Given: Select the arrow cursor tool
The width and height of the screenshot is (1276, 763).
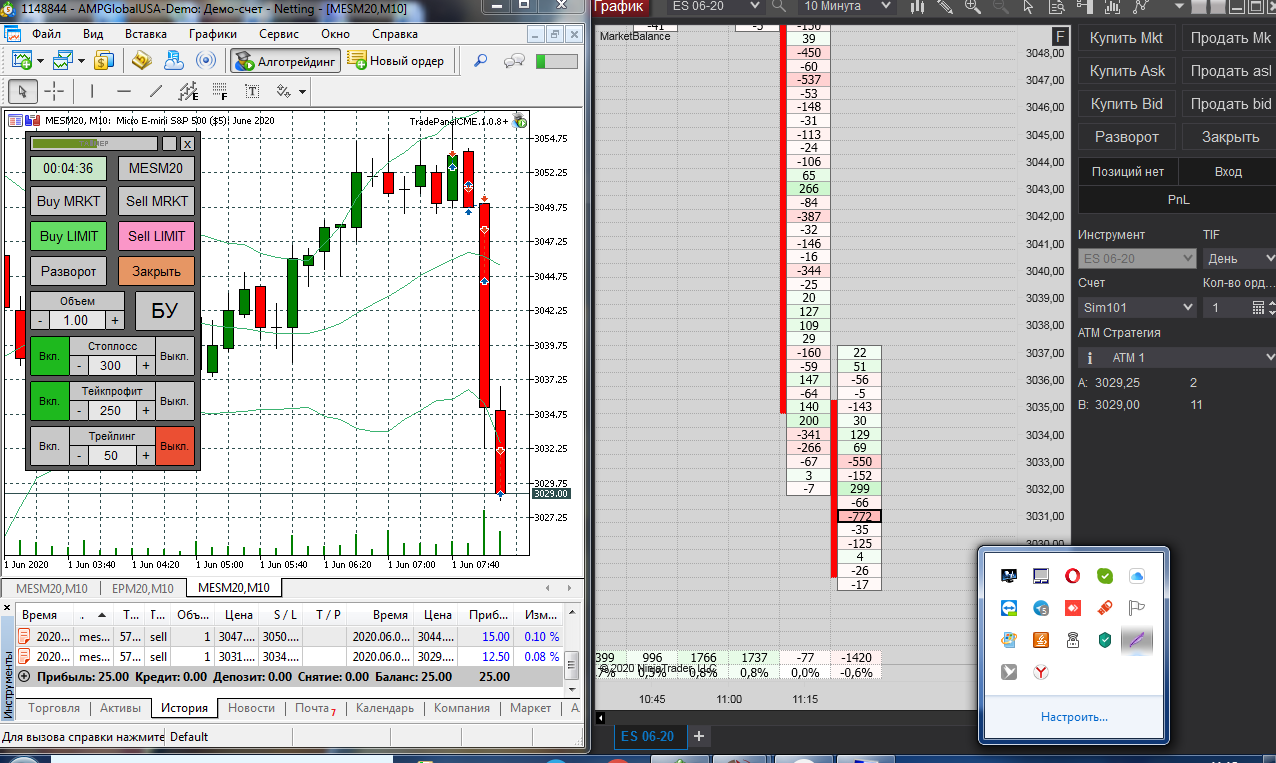Looking at the screenshot, I should (x=23, y=91).
